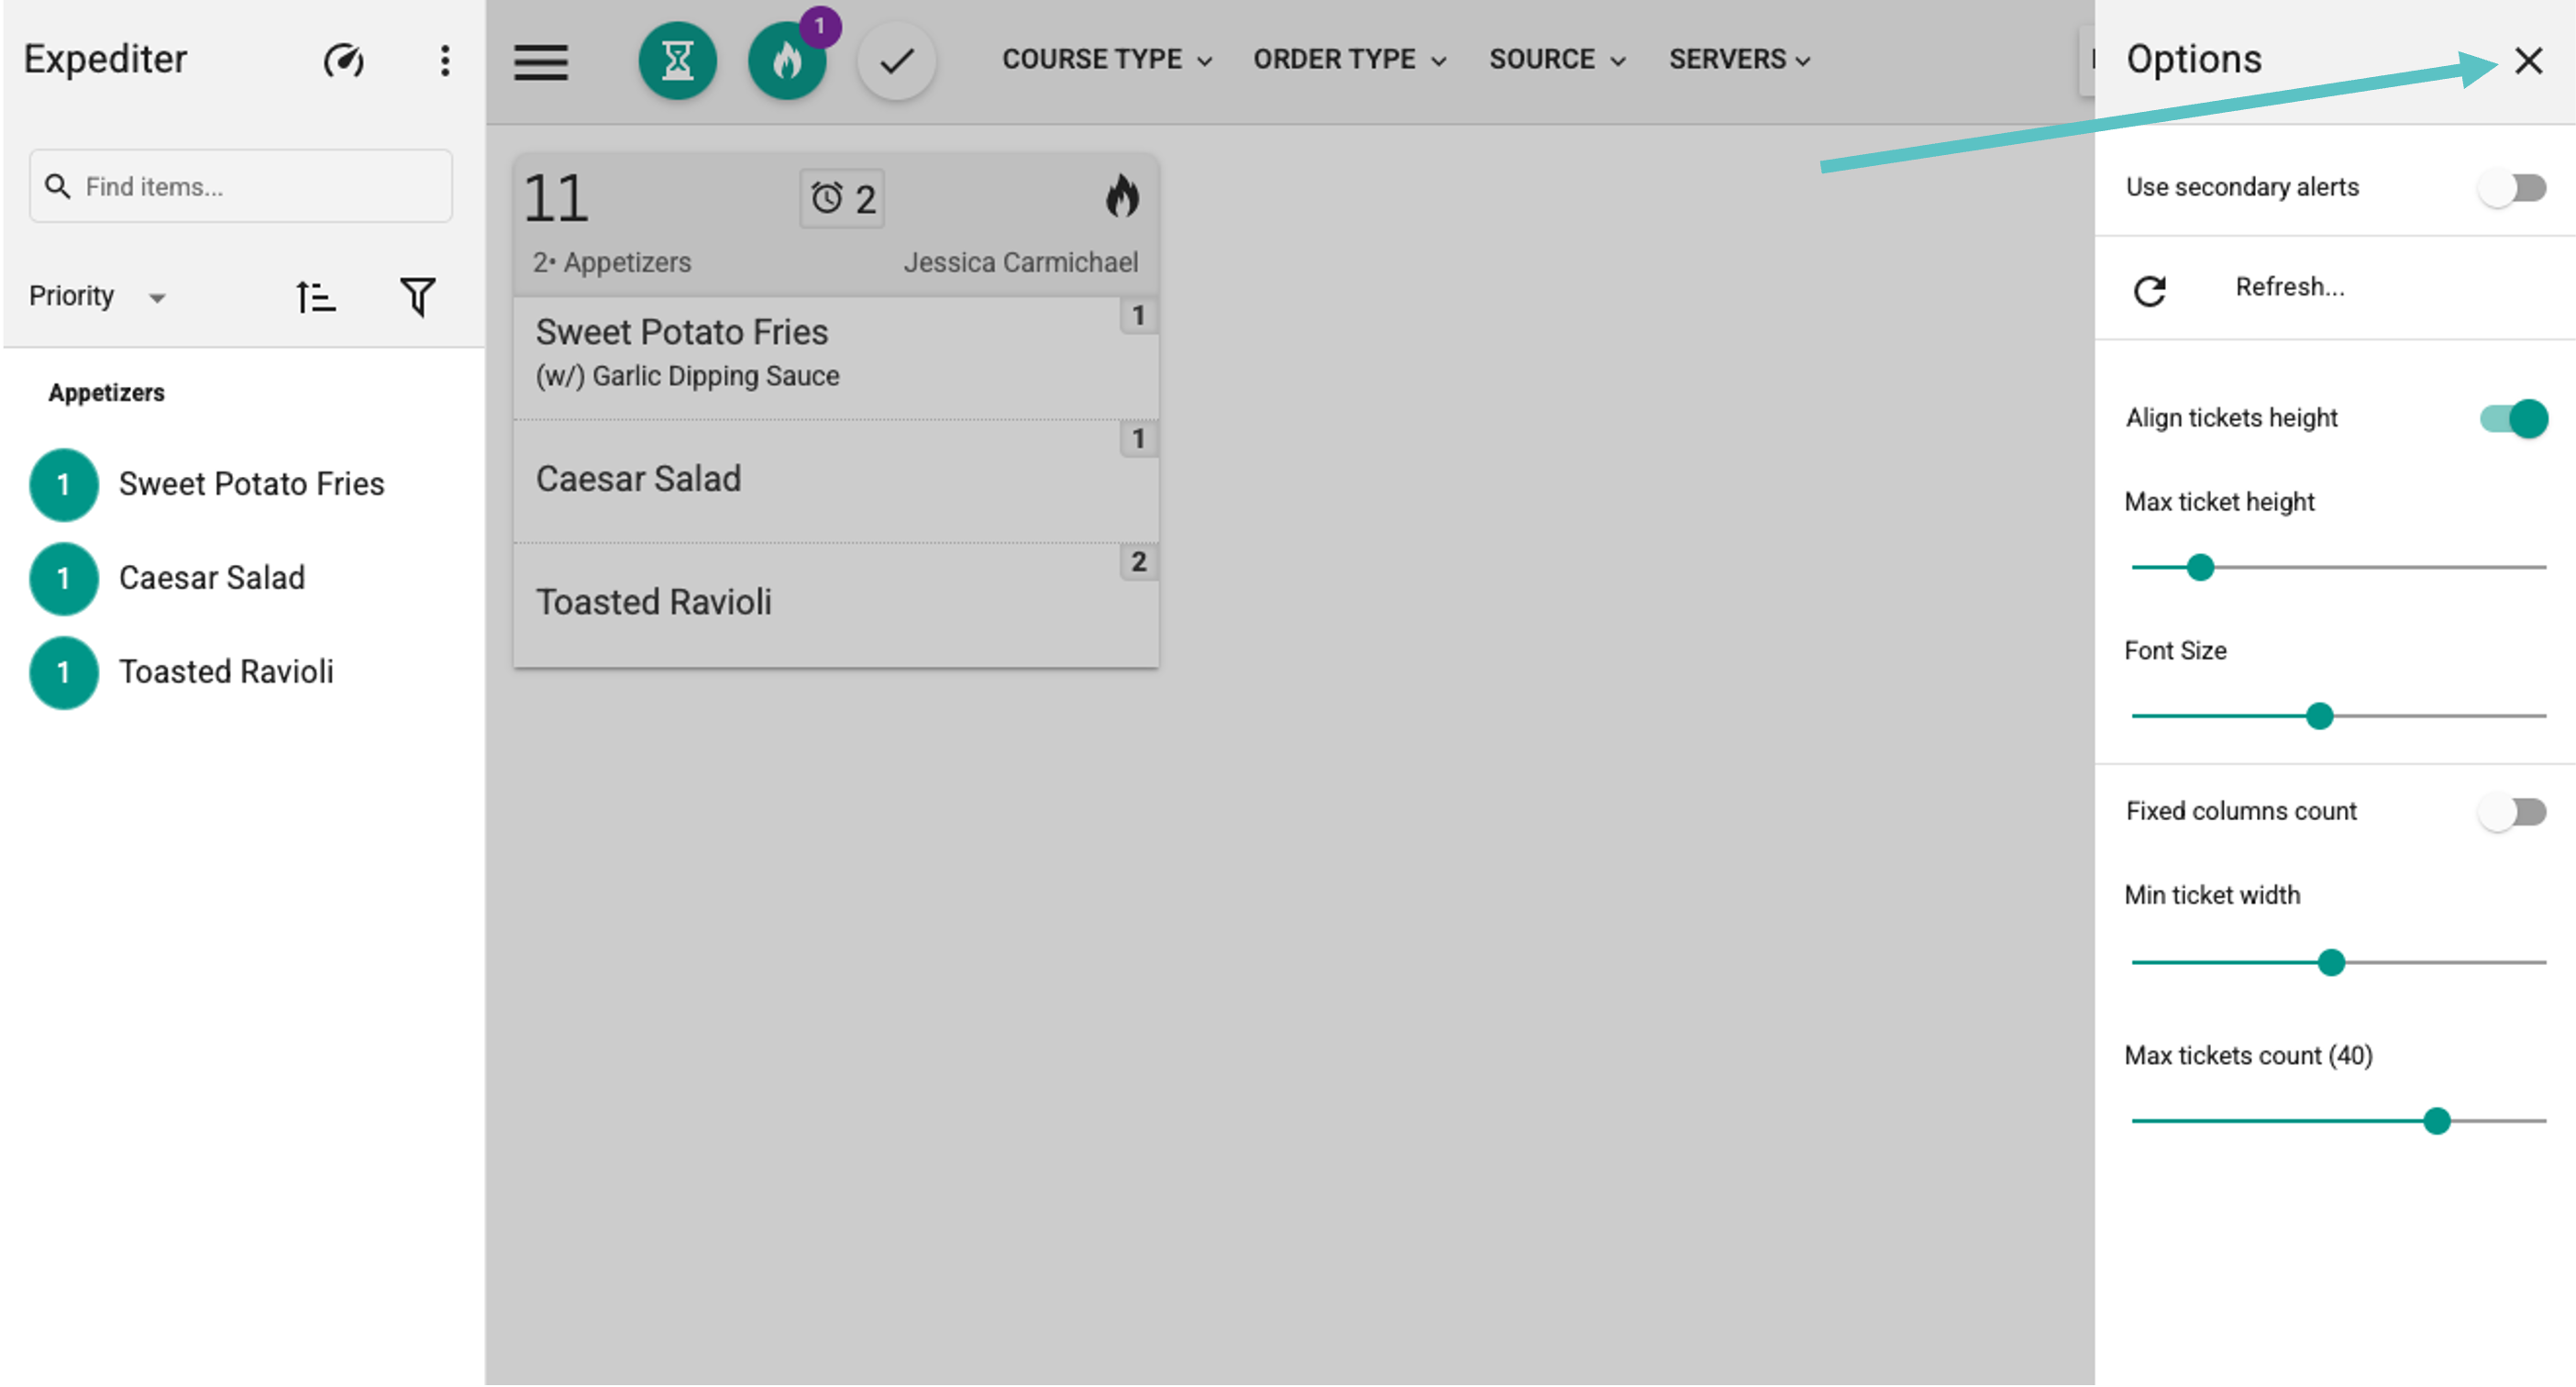Select the flame fired orders button
Screen dimensions: 2576x1387
tap(787, 61)
